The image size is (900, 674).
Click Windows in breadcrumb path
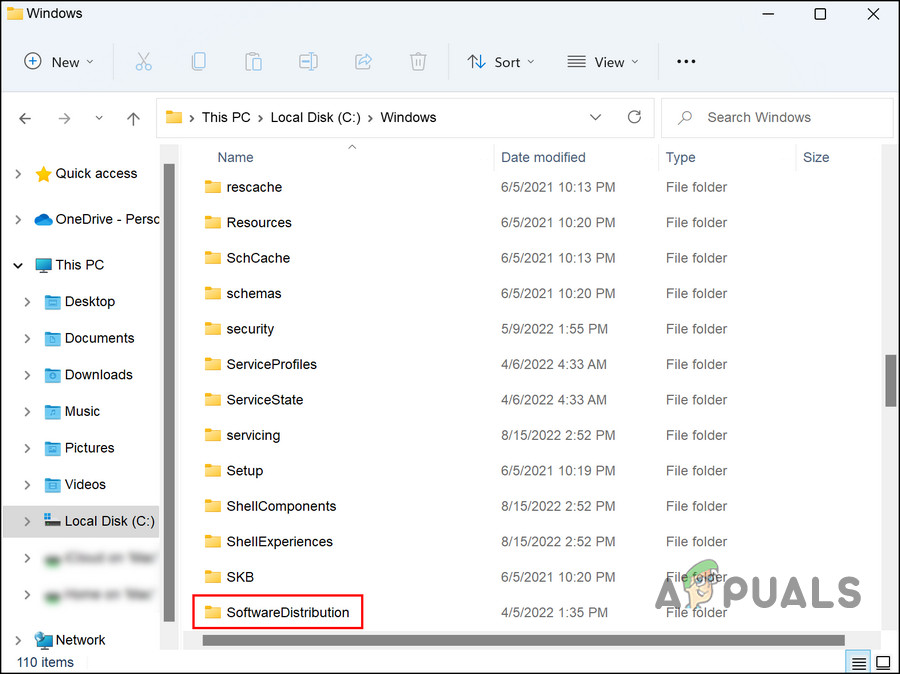408,117
